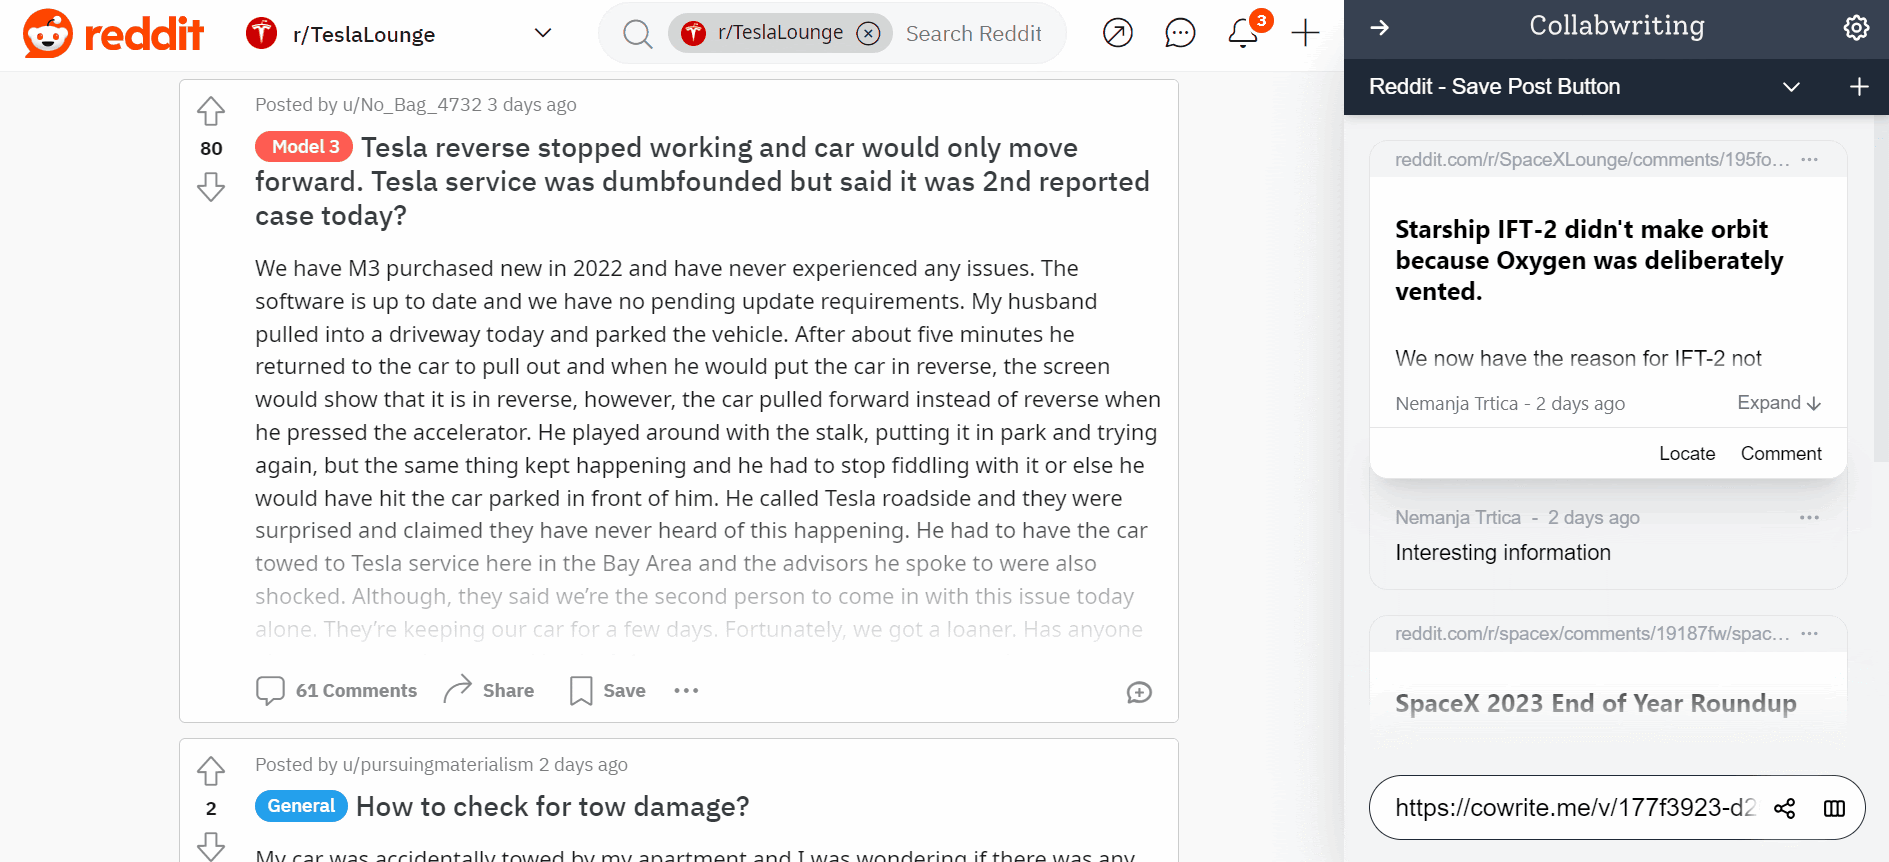Toggle the column view icon beside URL
Viewport: 1889px width, 862px height.
point(1834,808)
